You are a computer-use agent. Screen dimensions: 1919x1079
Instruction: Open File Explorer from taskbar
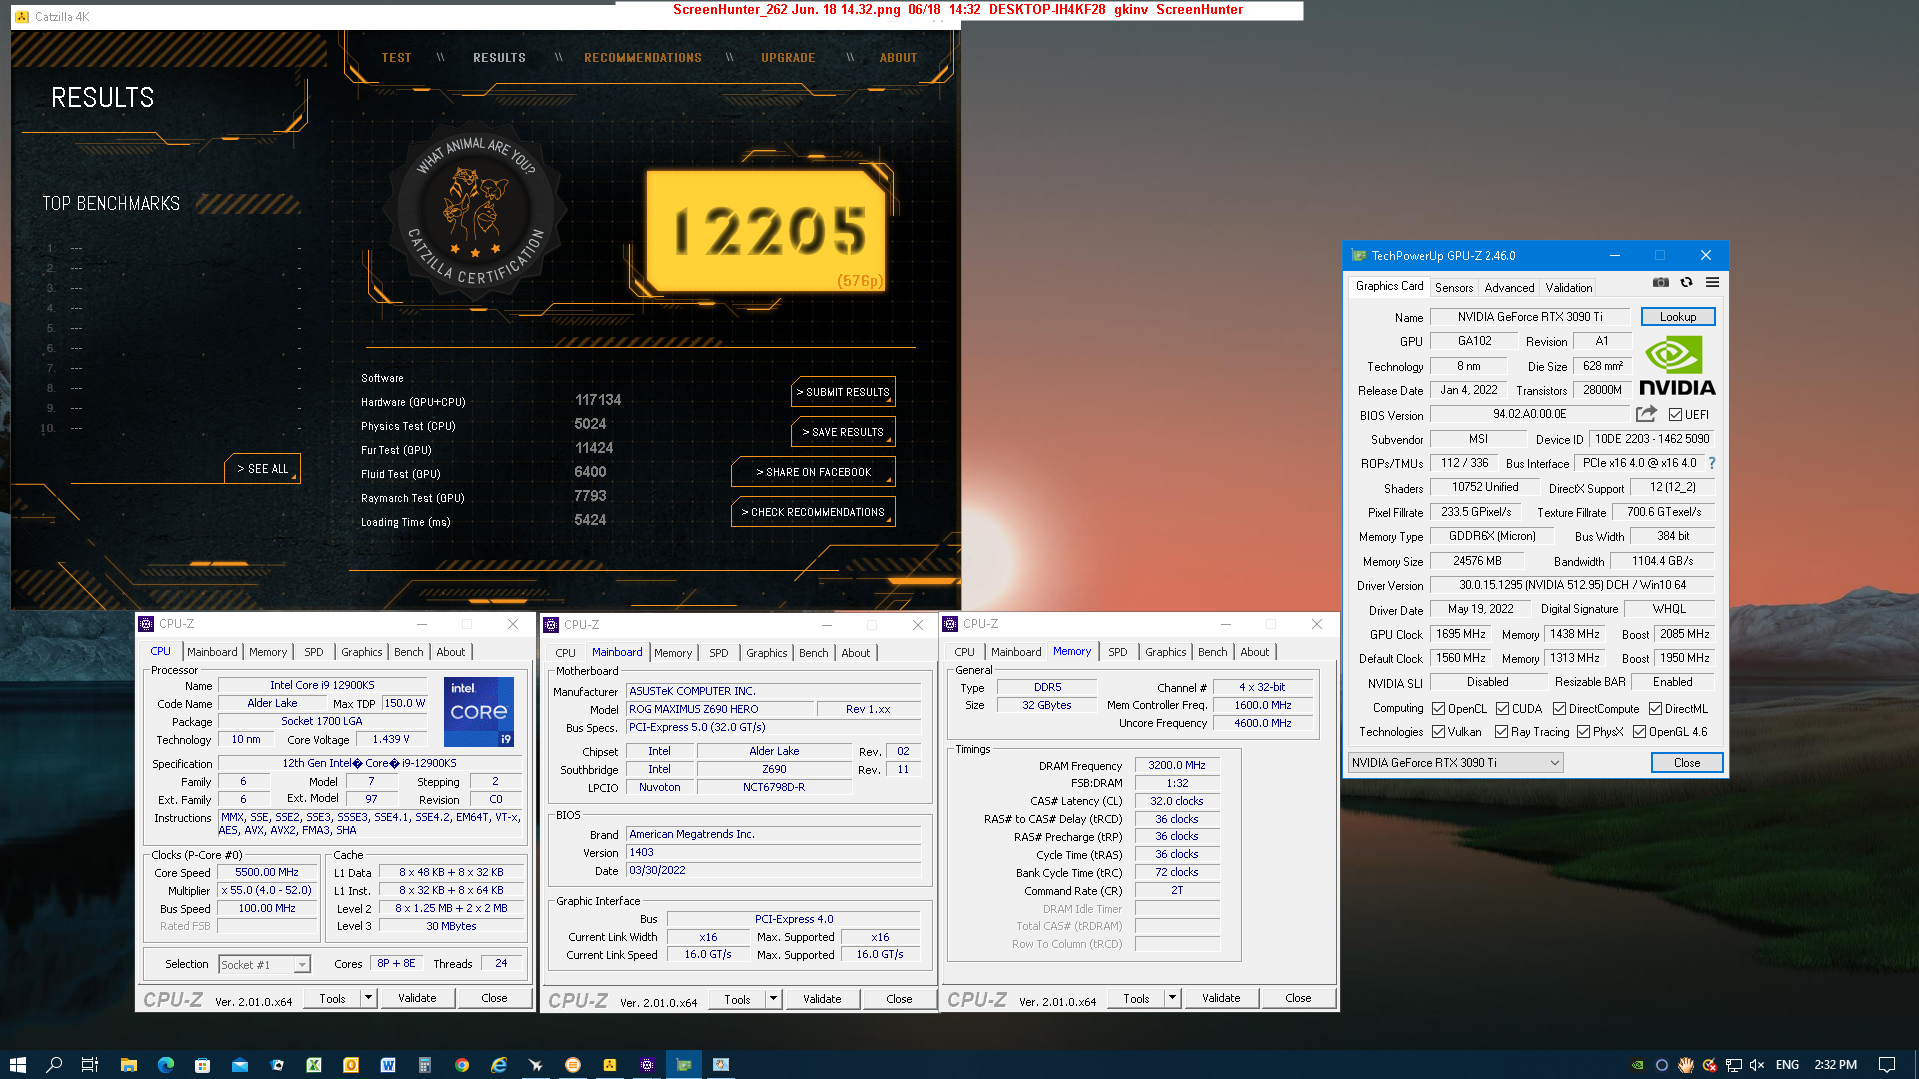coord(128,1064)
